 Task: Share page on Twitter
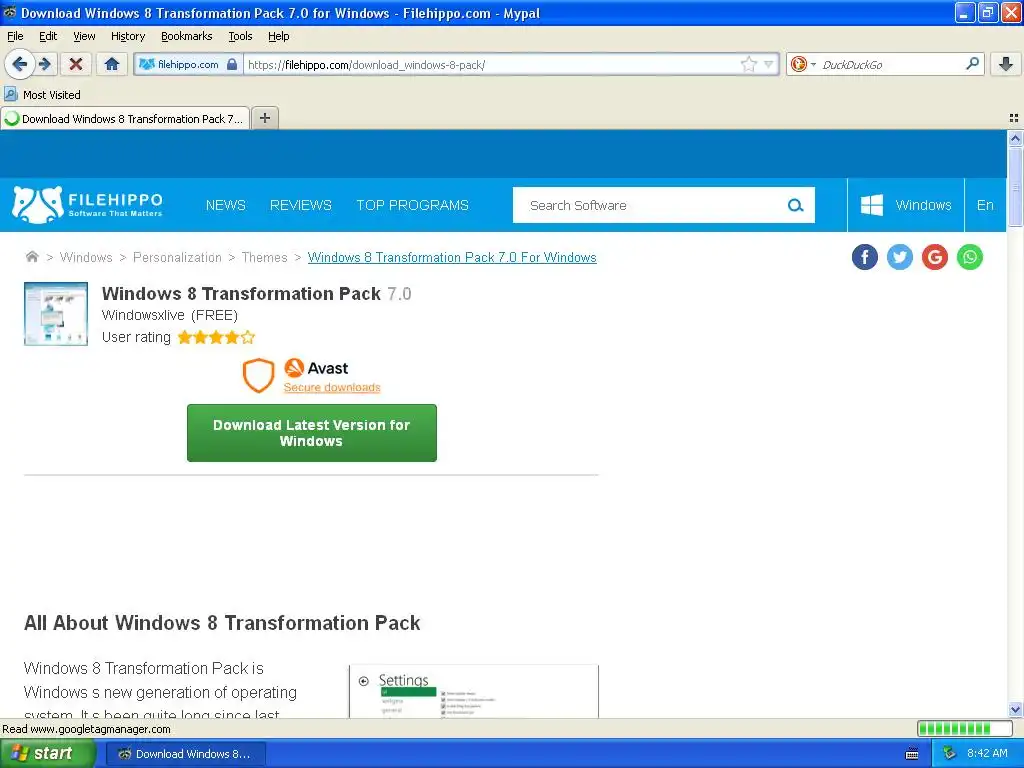(900, 257)
